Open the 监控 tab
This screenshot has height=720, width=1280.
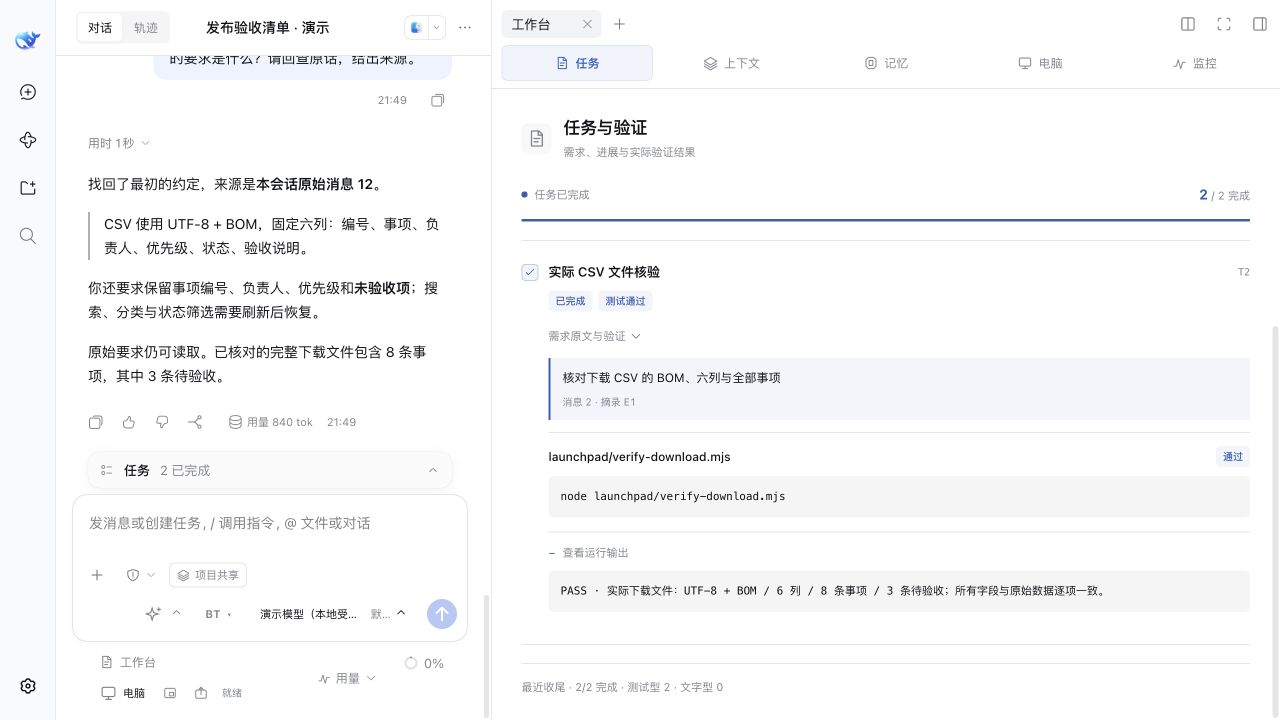tap(1195, 63)
